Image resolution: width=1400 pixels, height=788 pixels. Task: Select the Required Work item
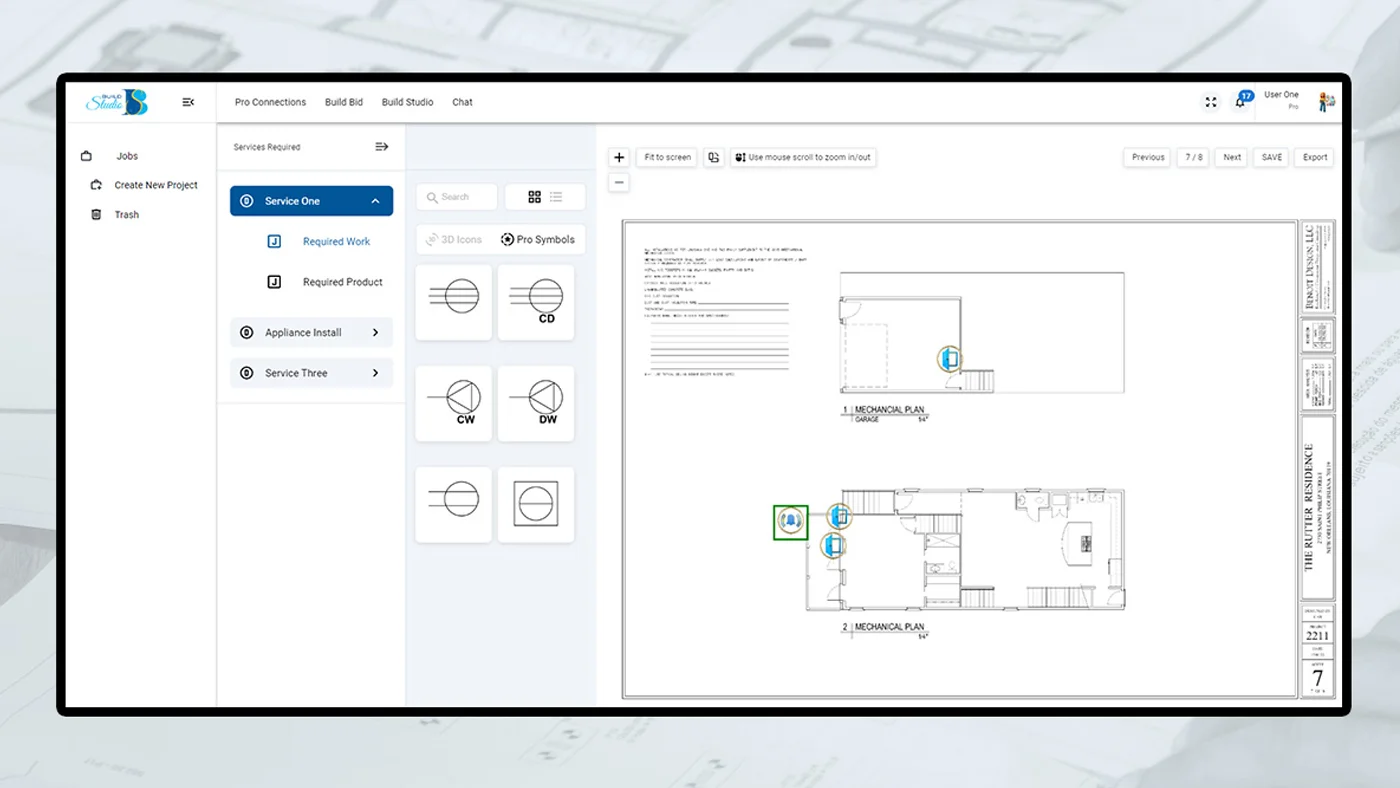pos(336,241)
